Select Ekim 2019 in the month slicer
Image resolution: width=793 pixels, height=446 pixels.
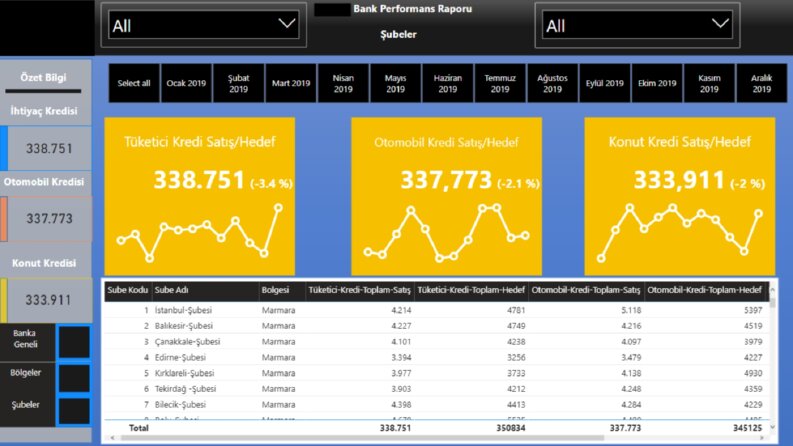[657, 83]
